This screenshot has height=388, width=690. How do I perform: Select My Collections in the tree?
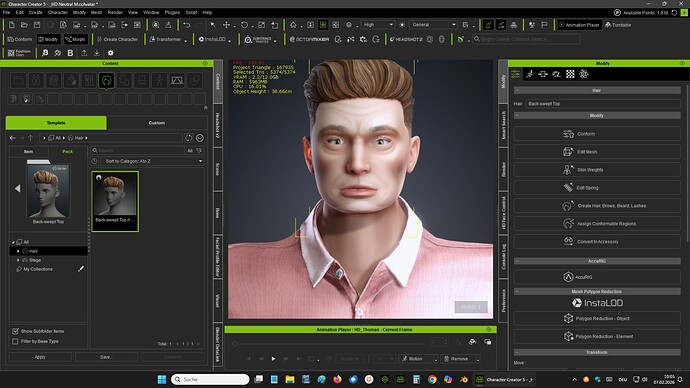click(x=38, y=269)
